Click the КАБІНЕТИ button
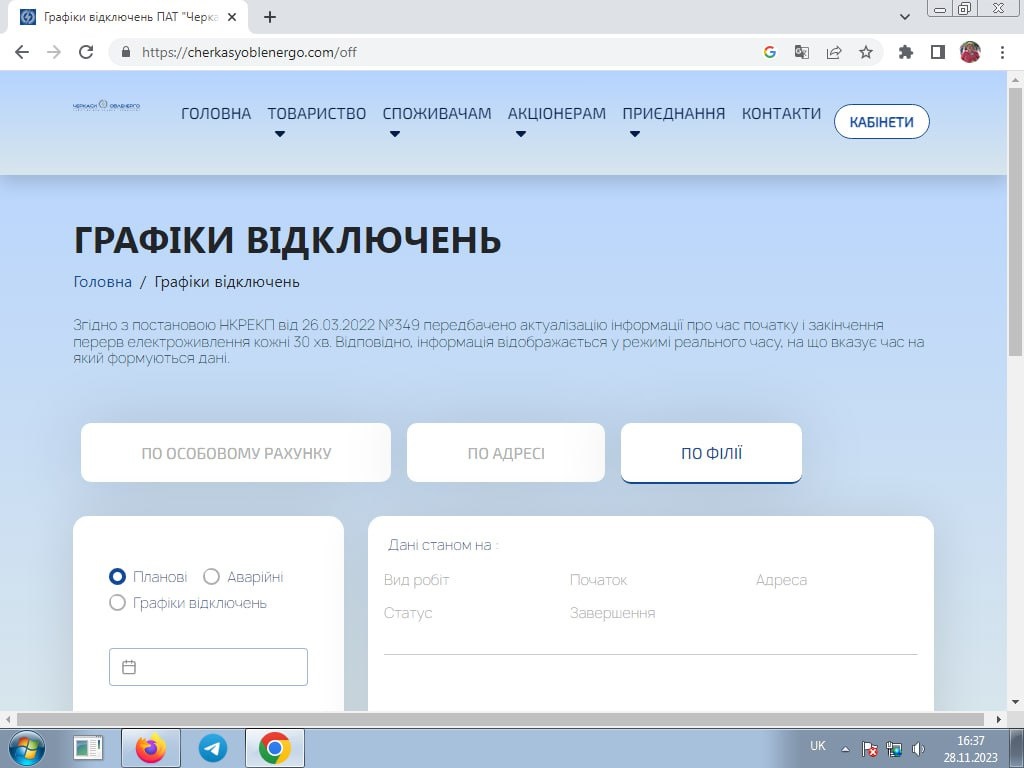Image resolution: width=1024 pixels, height=768 pixels. point(881,122)
